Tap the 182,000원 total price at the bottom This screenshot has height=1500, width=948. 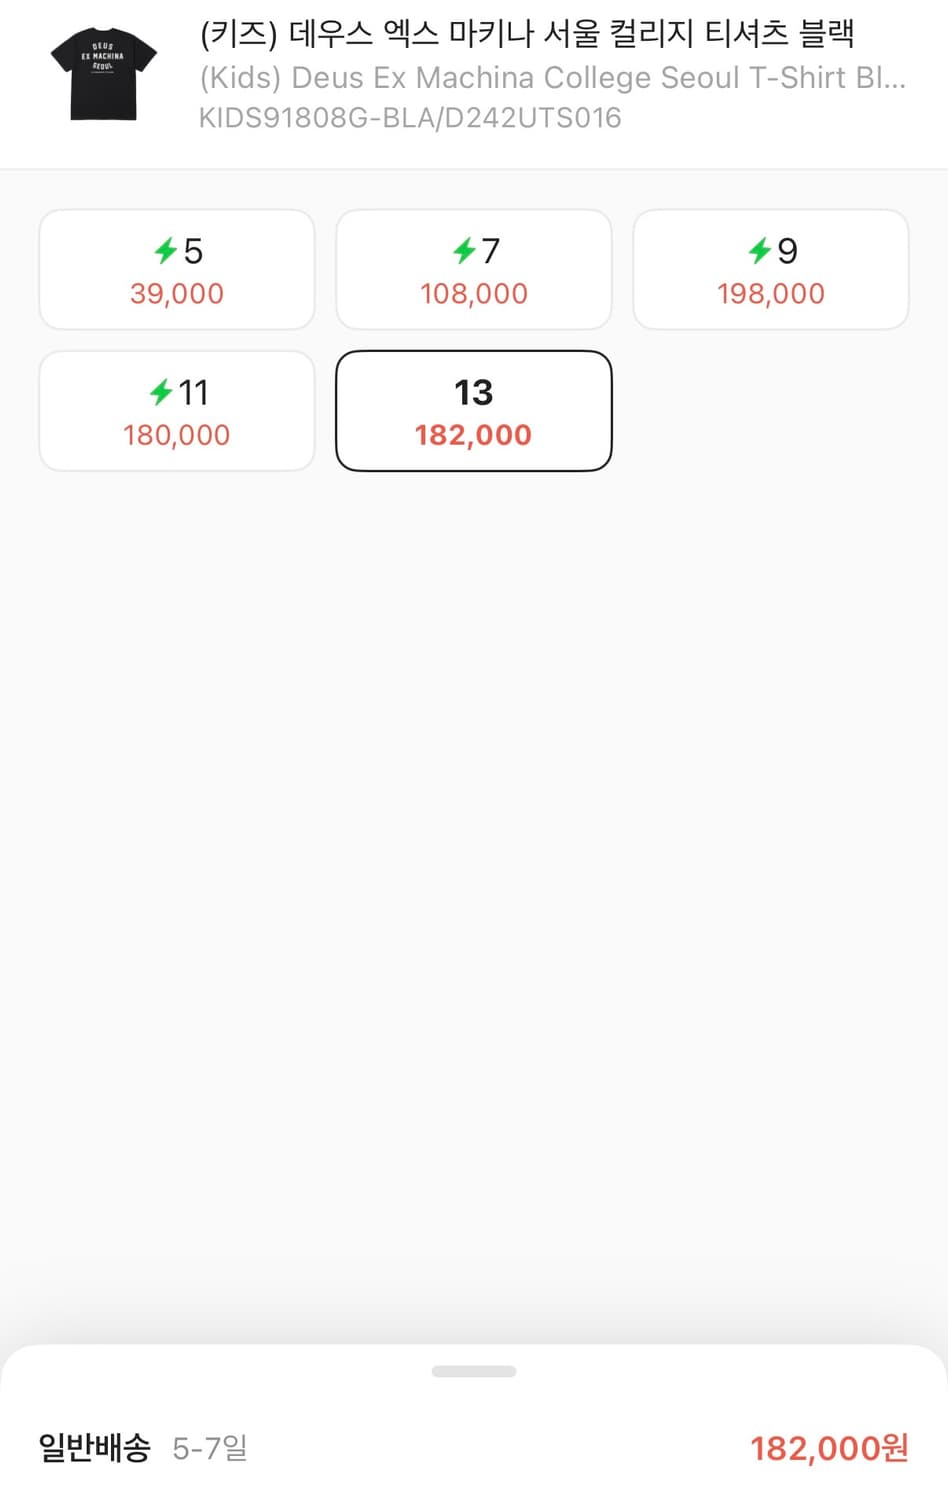[829, 1448]
